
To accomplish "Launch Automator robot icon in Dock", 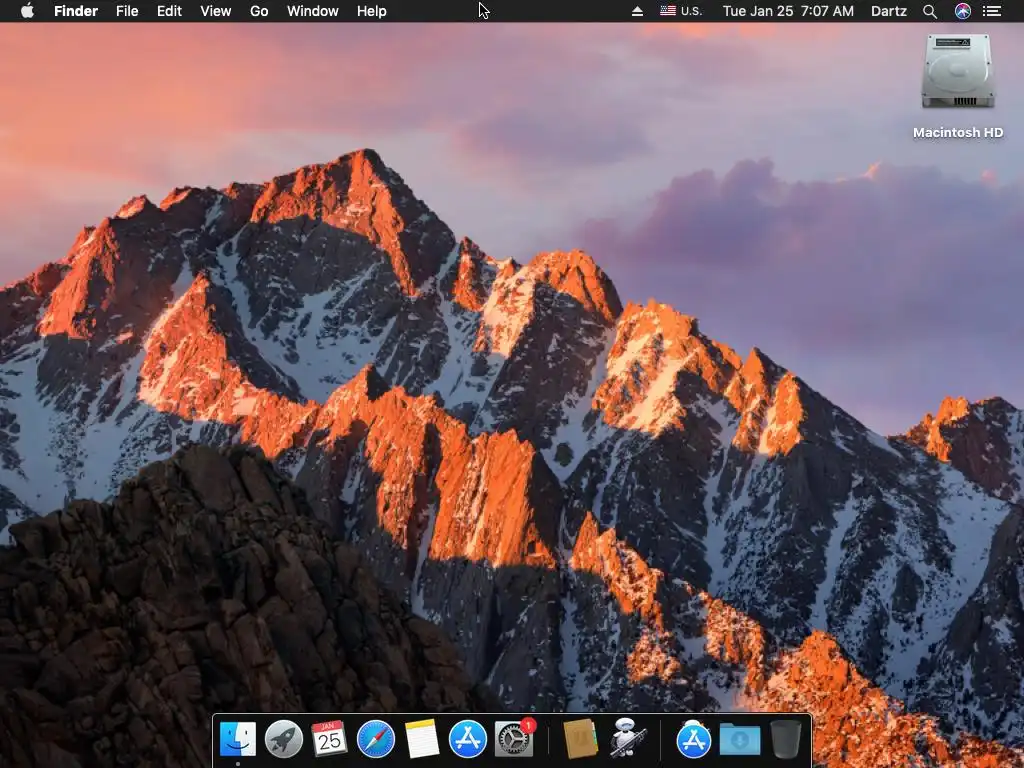I will coord(627,738).
